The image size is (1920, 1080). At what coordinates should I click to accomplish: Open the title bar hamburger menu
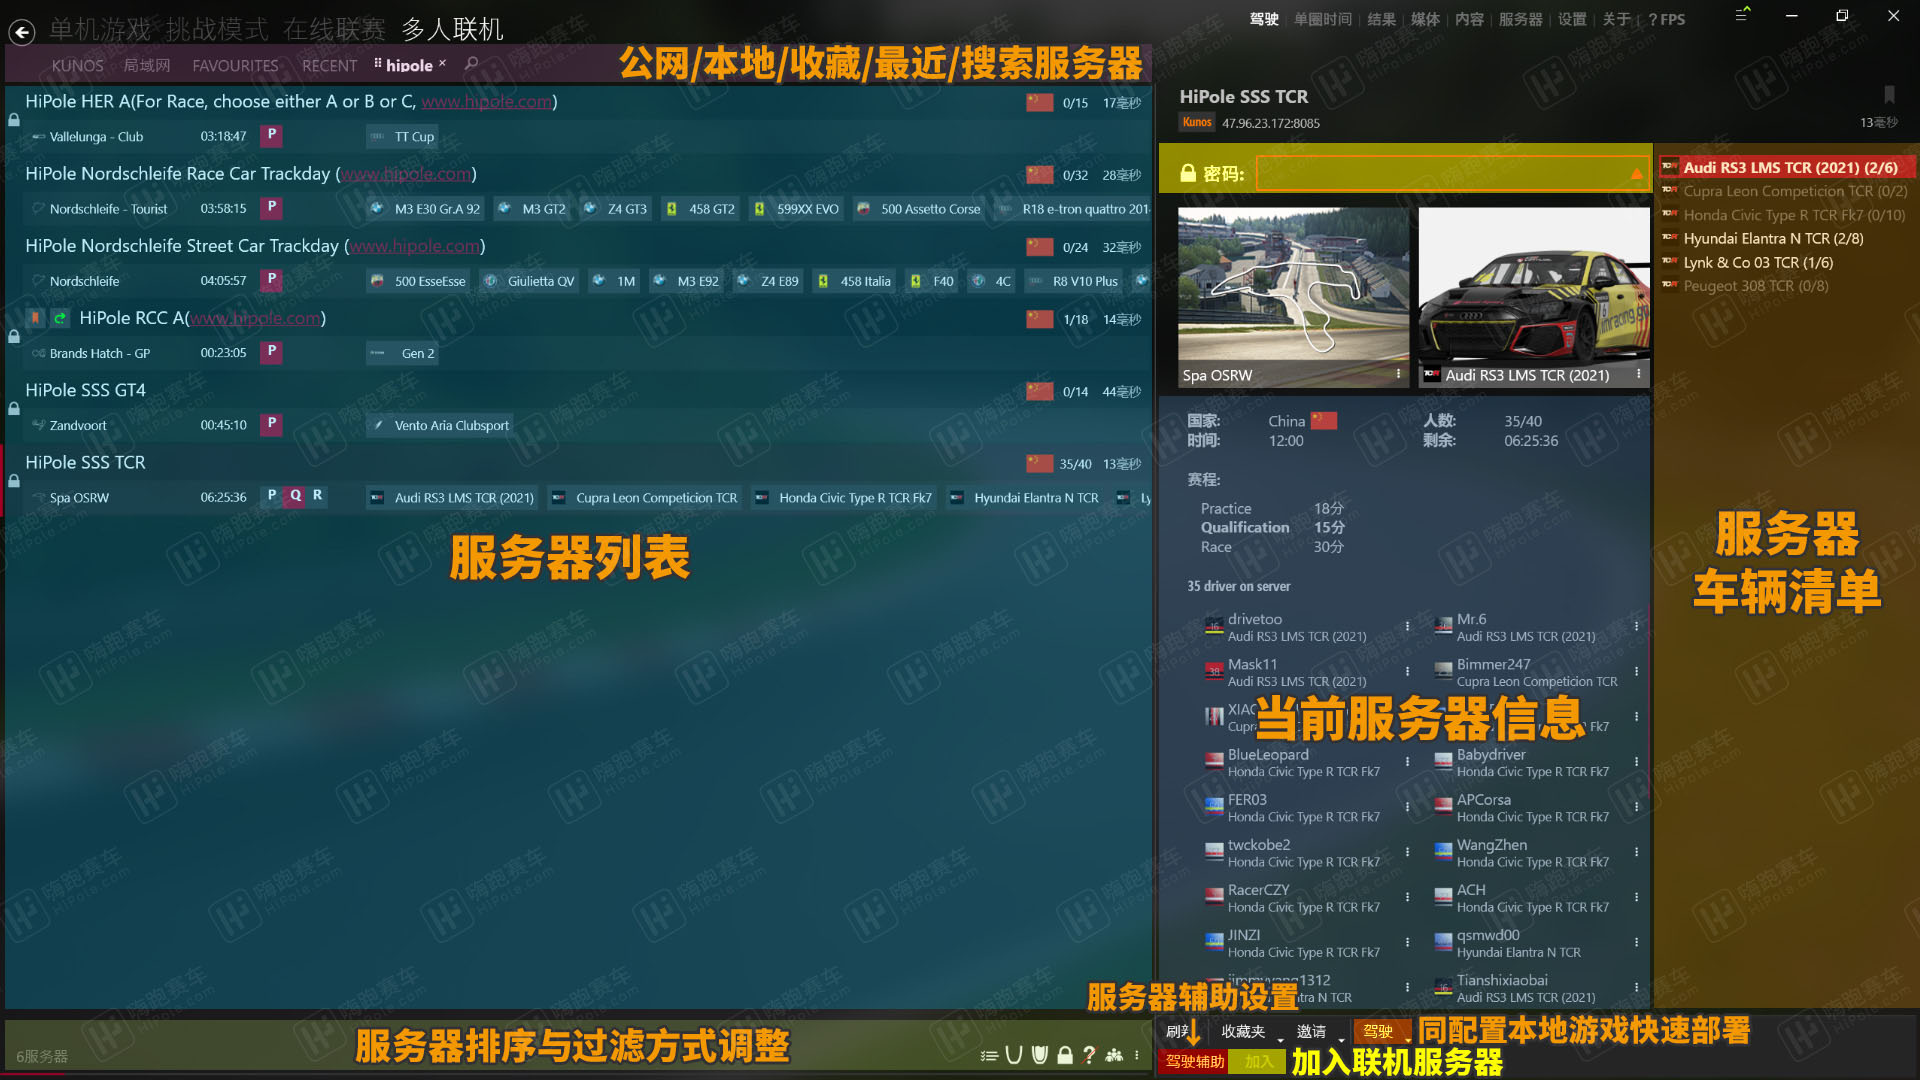coord(1742,15)
